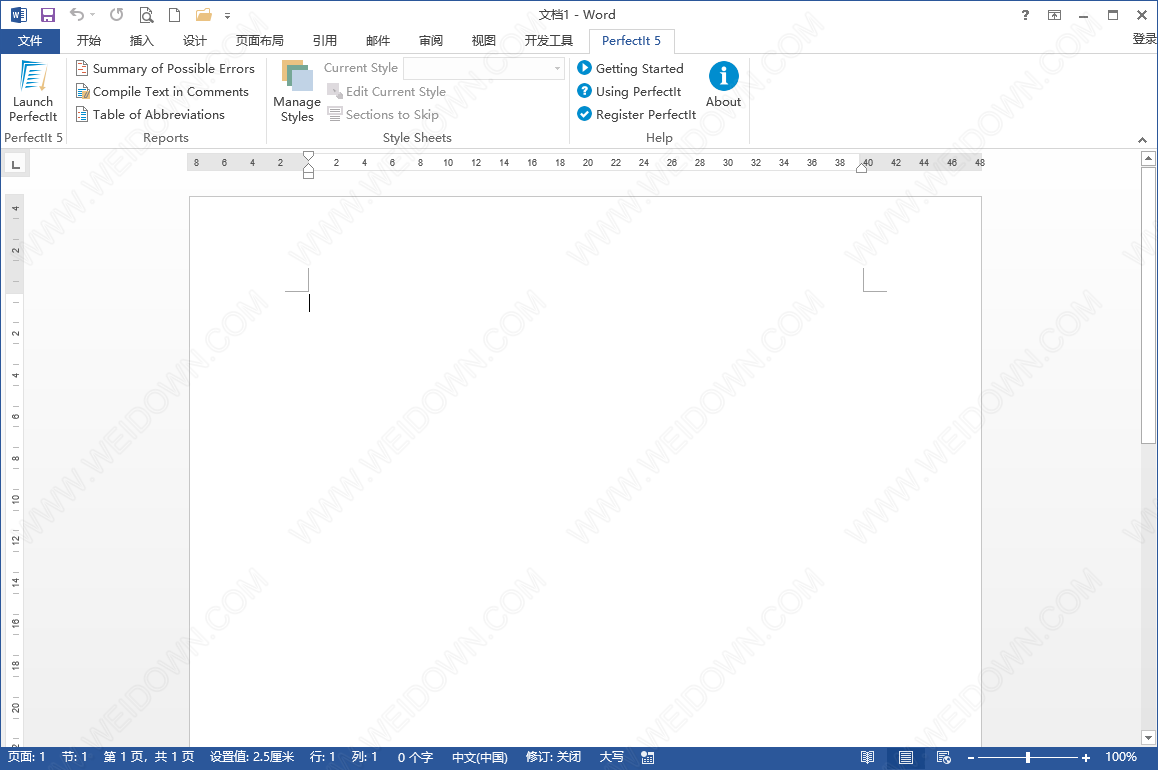
Task: Open Word Help question mark
Action: pos(1025,15)
